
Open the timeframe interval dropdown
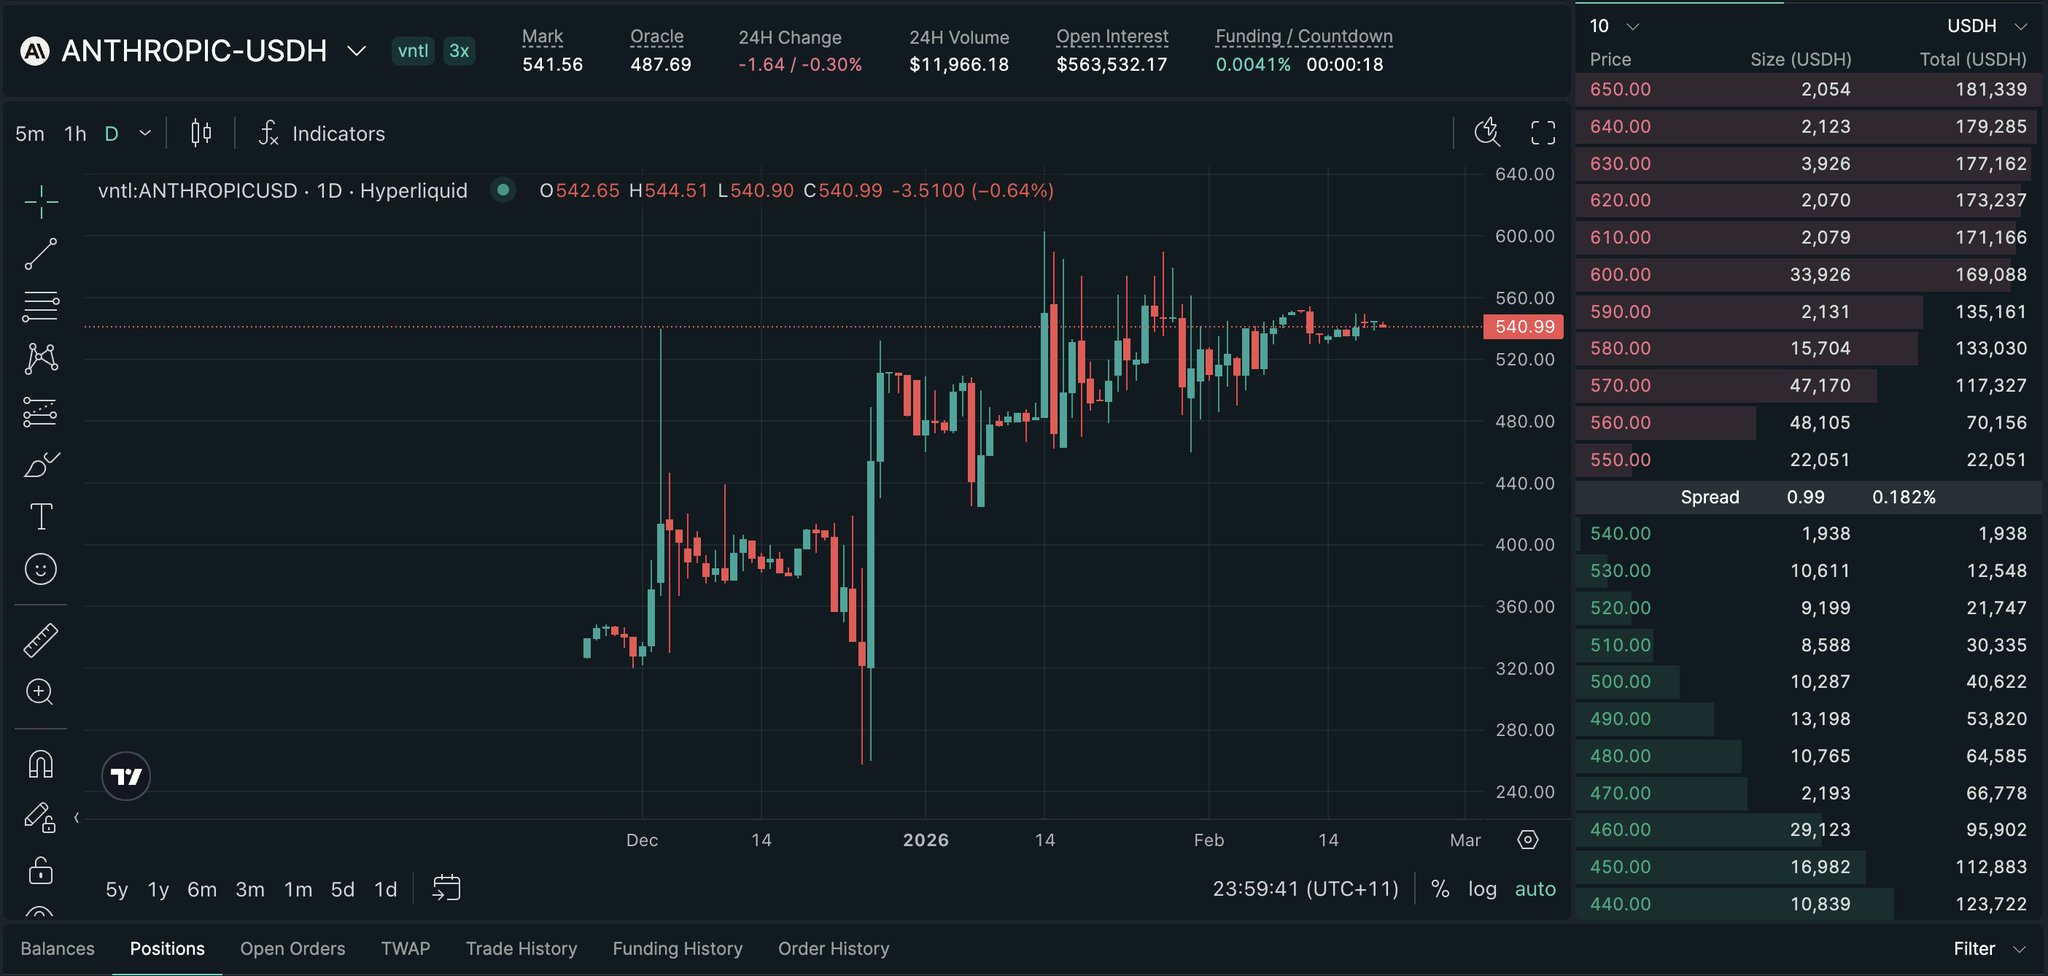(146, 133)
